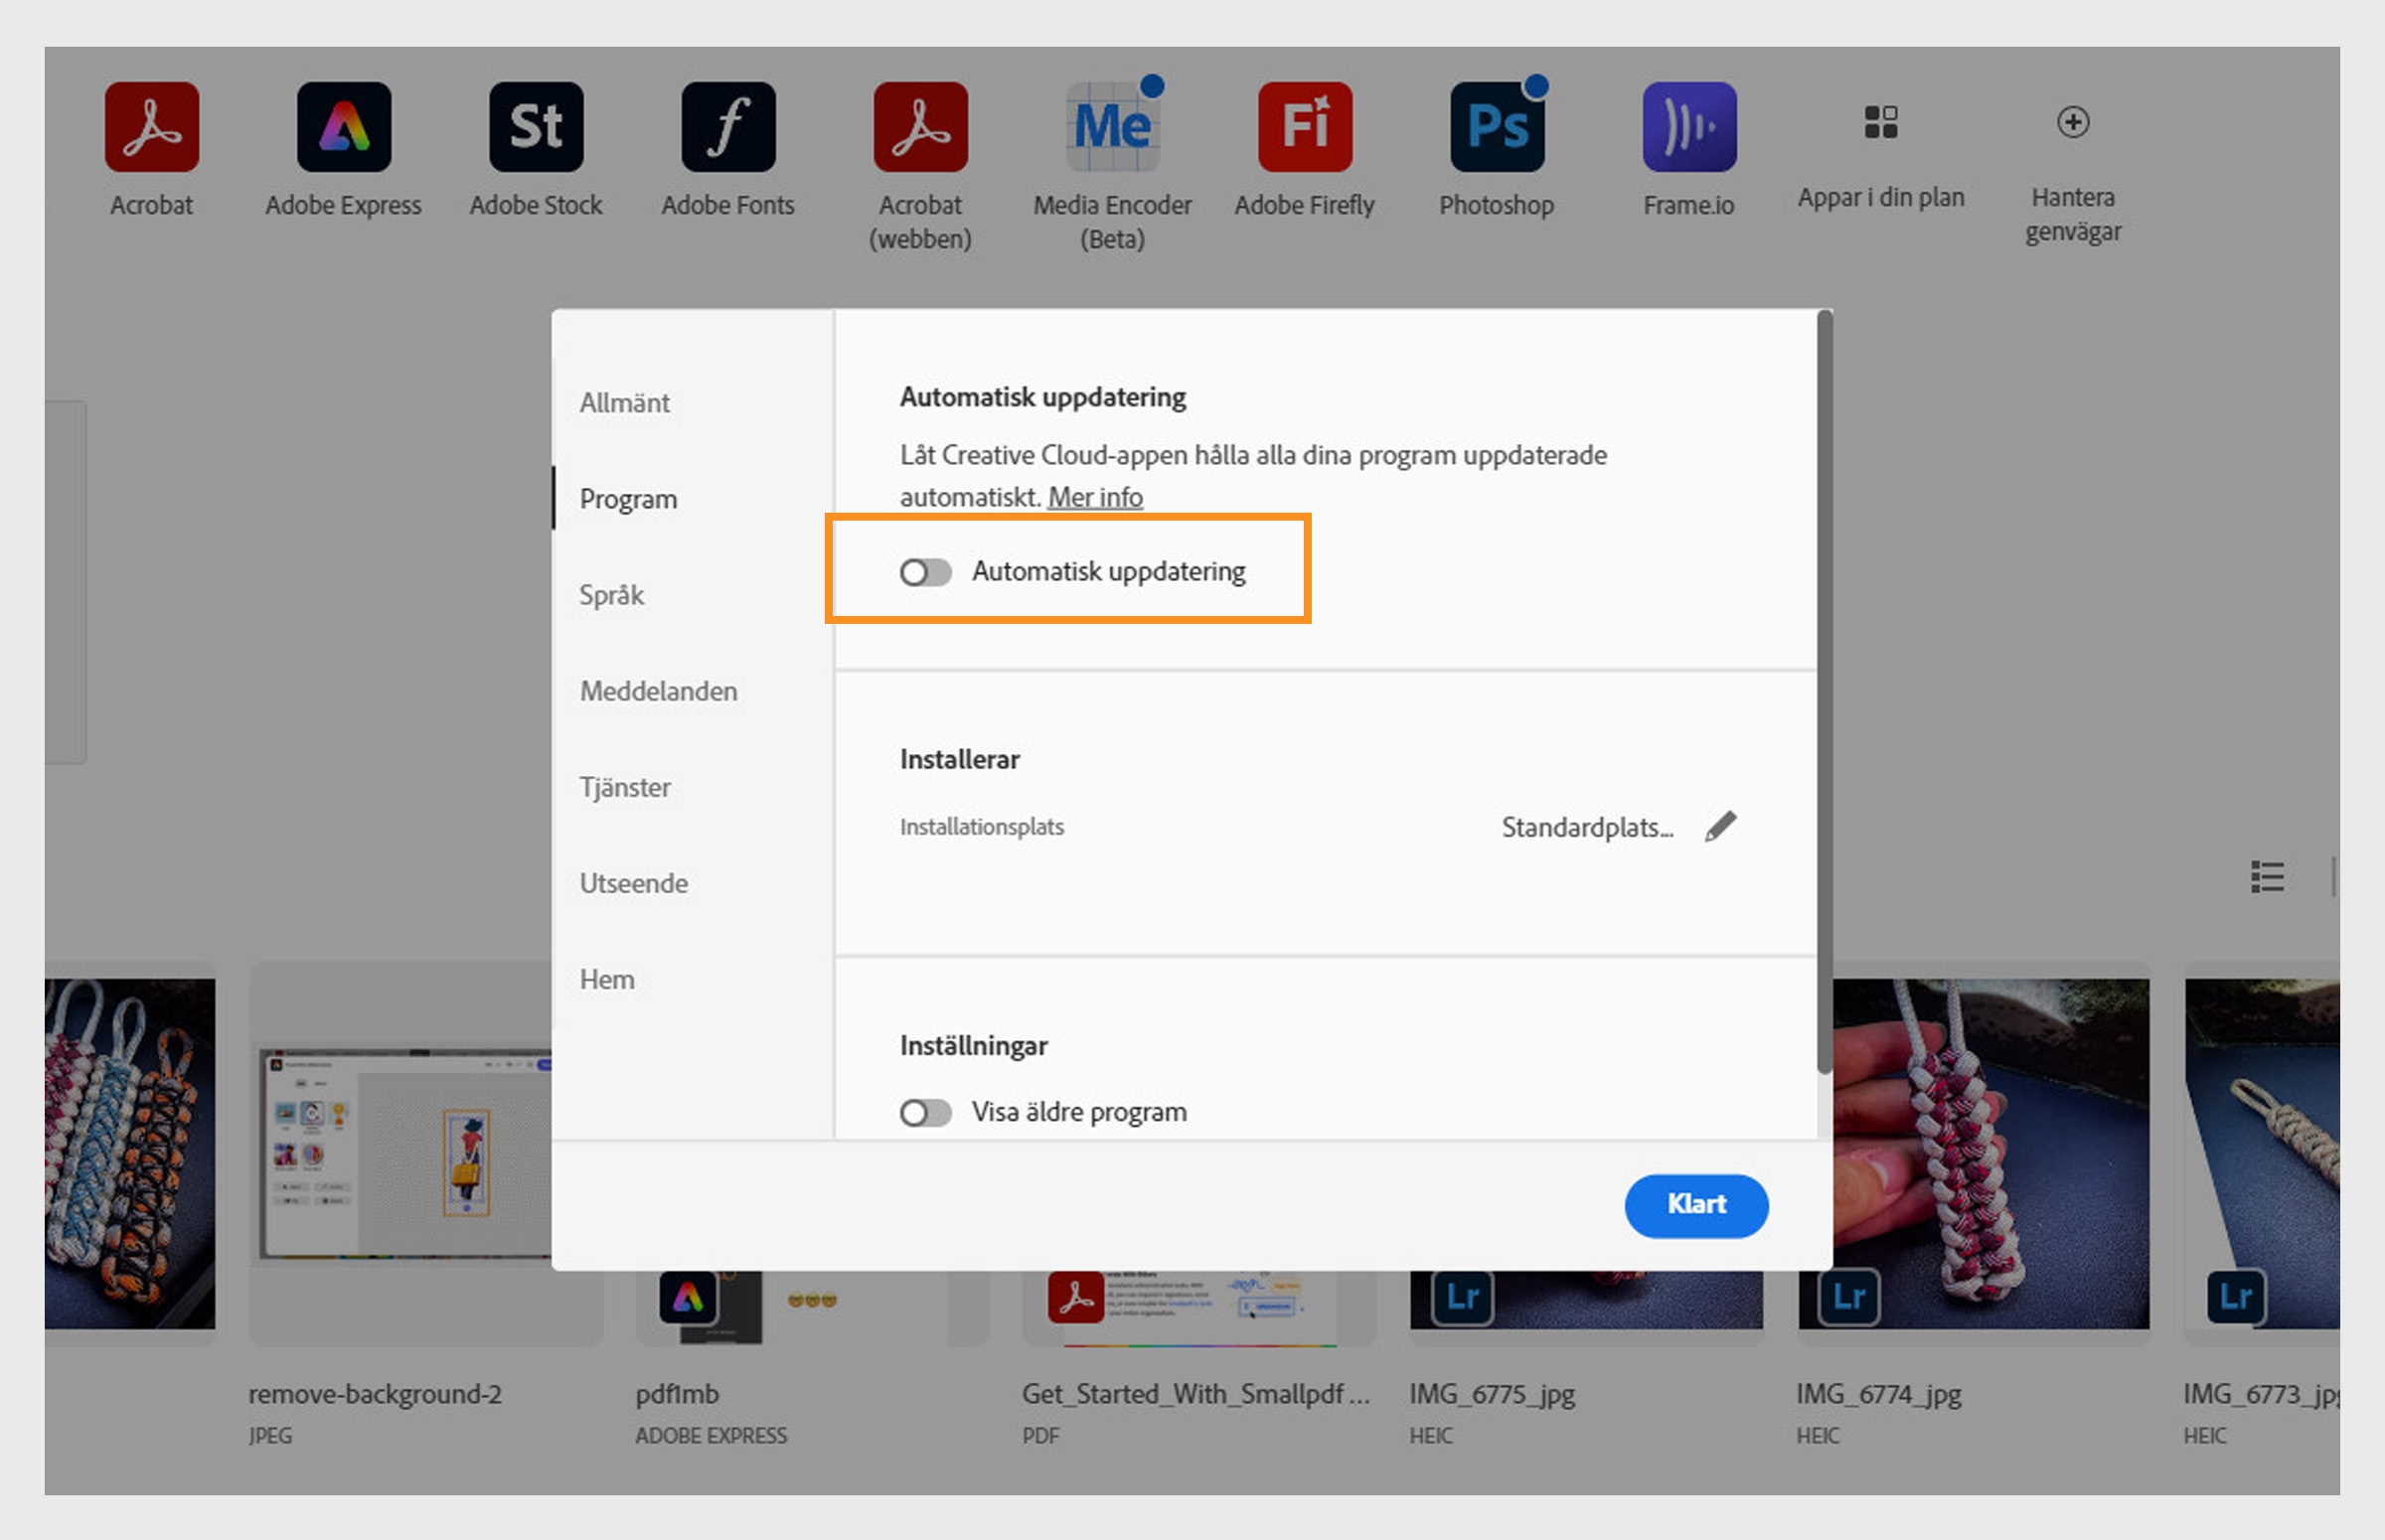Click the Klart button
This screenshot has height=1540, width=2385.
1695,1205
